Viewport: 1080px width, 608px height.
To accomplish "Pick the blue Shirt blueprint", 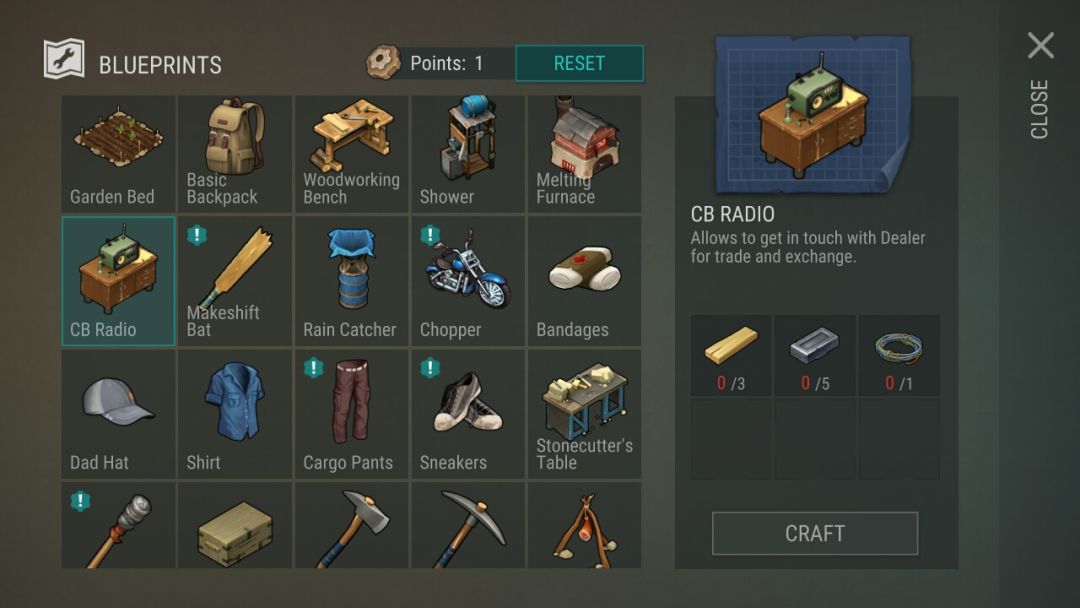I will tap(235, 414).
